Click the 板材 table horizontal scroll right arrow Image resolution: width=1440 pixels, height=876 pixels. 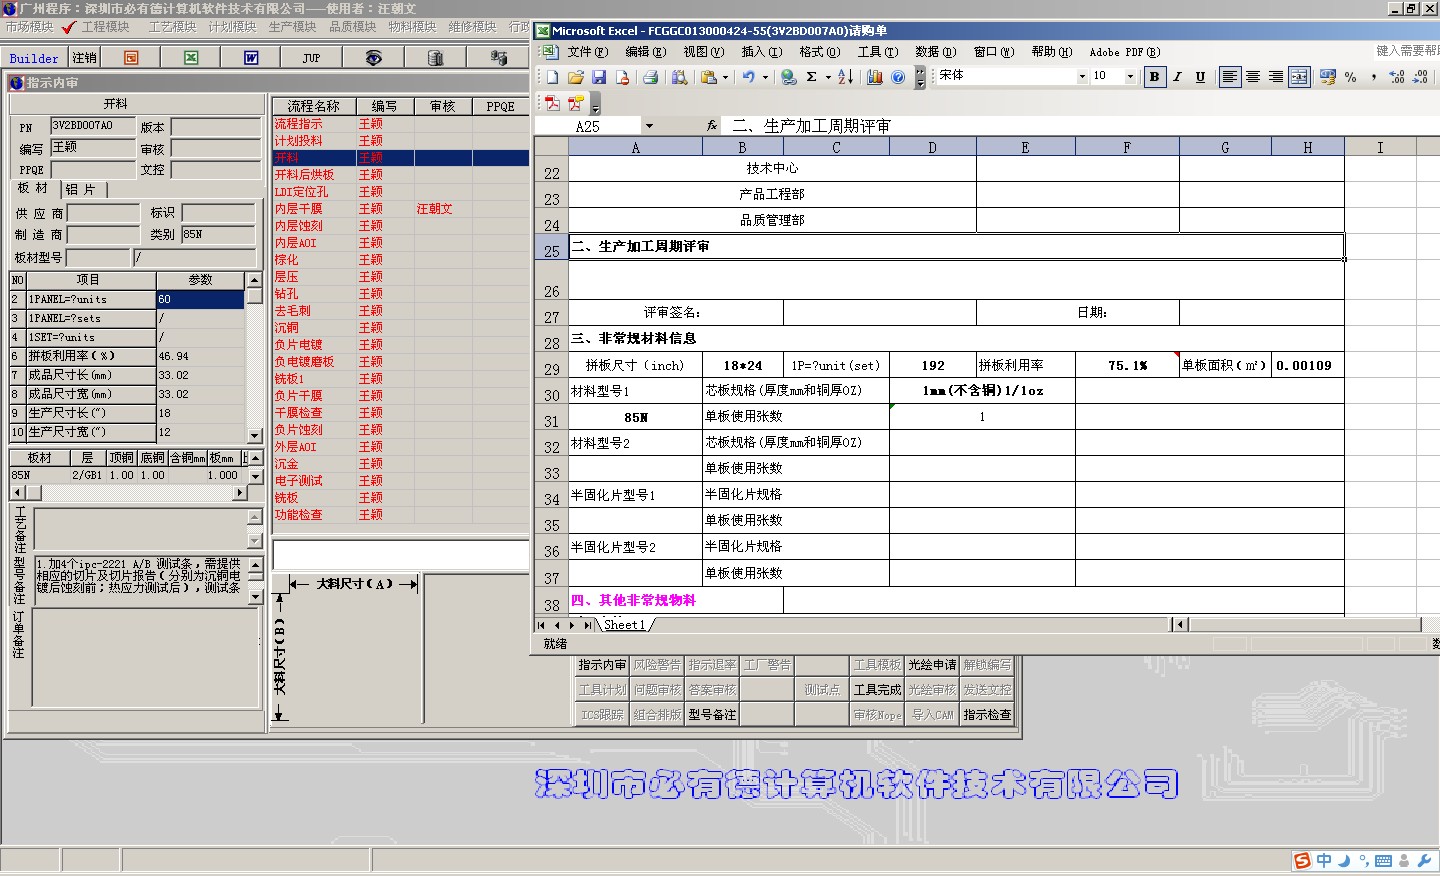(239, 493)
